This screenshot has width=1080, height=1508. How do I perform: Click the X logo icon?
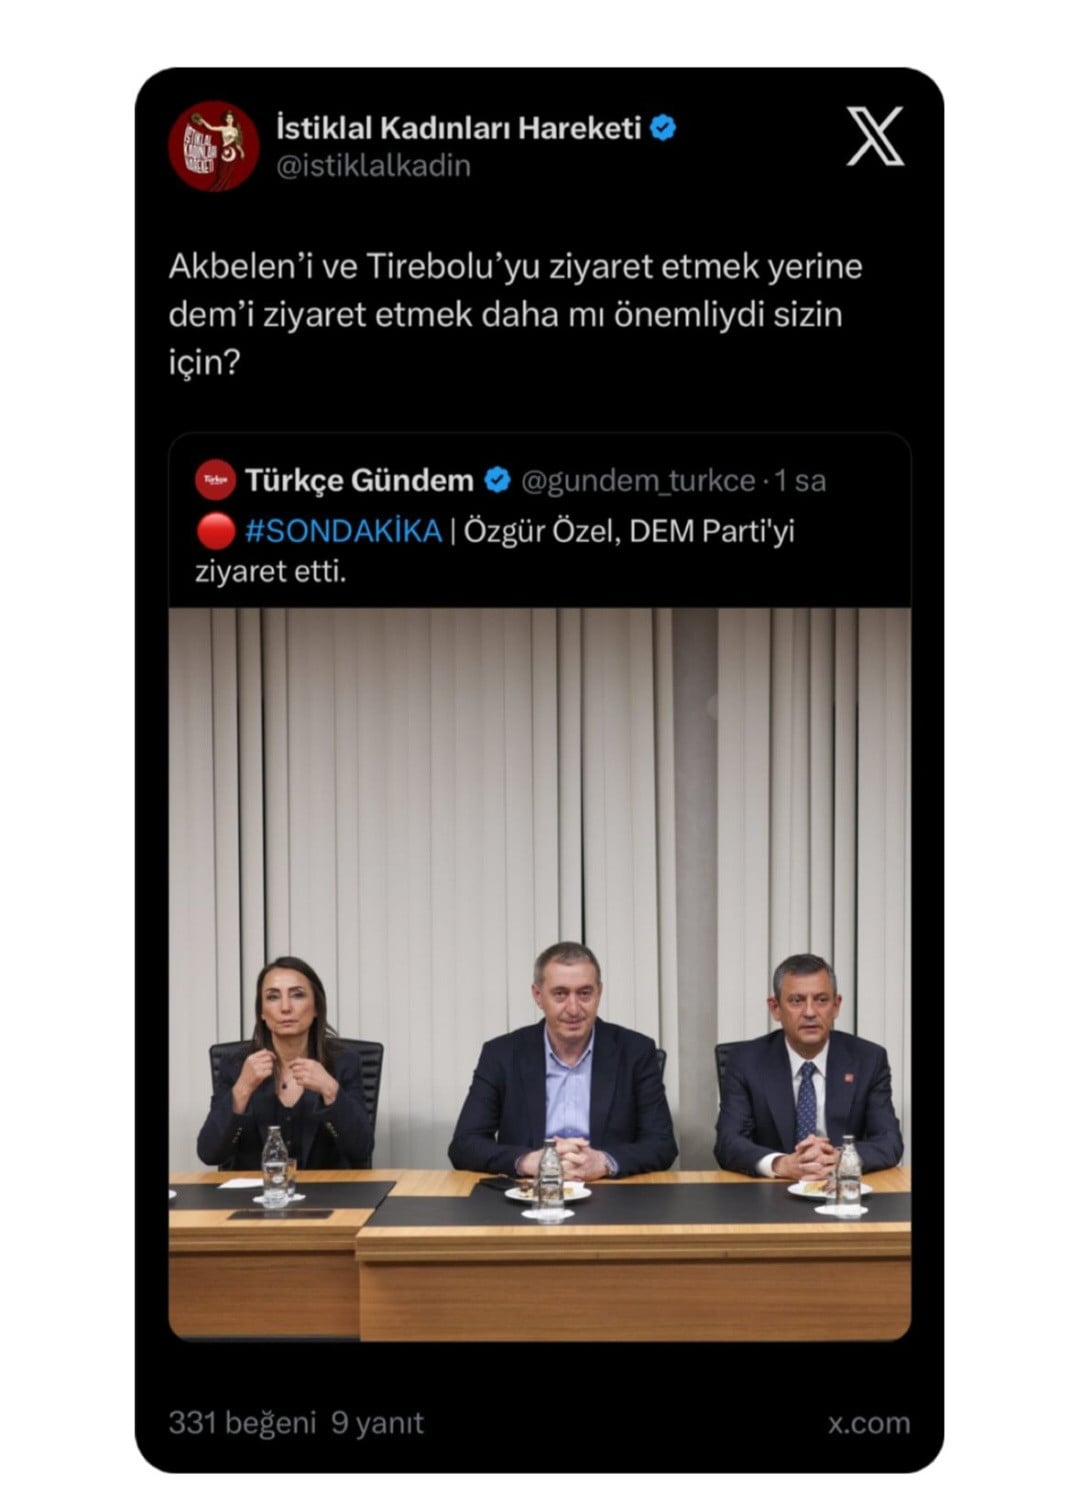coord(875,136)
